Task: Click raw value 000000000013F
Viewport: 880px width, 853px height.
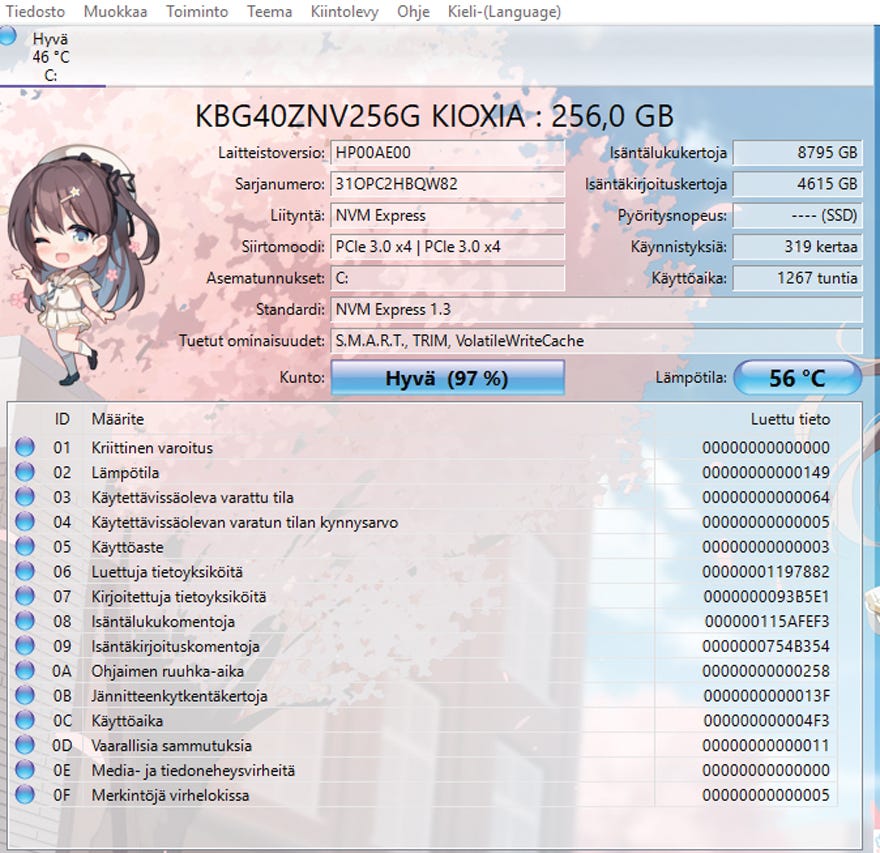Action: [767, 696]
